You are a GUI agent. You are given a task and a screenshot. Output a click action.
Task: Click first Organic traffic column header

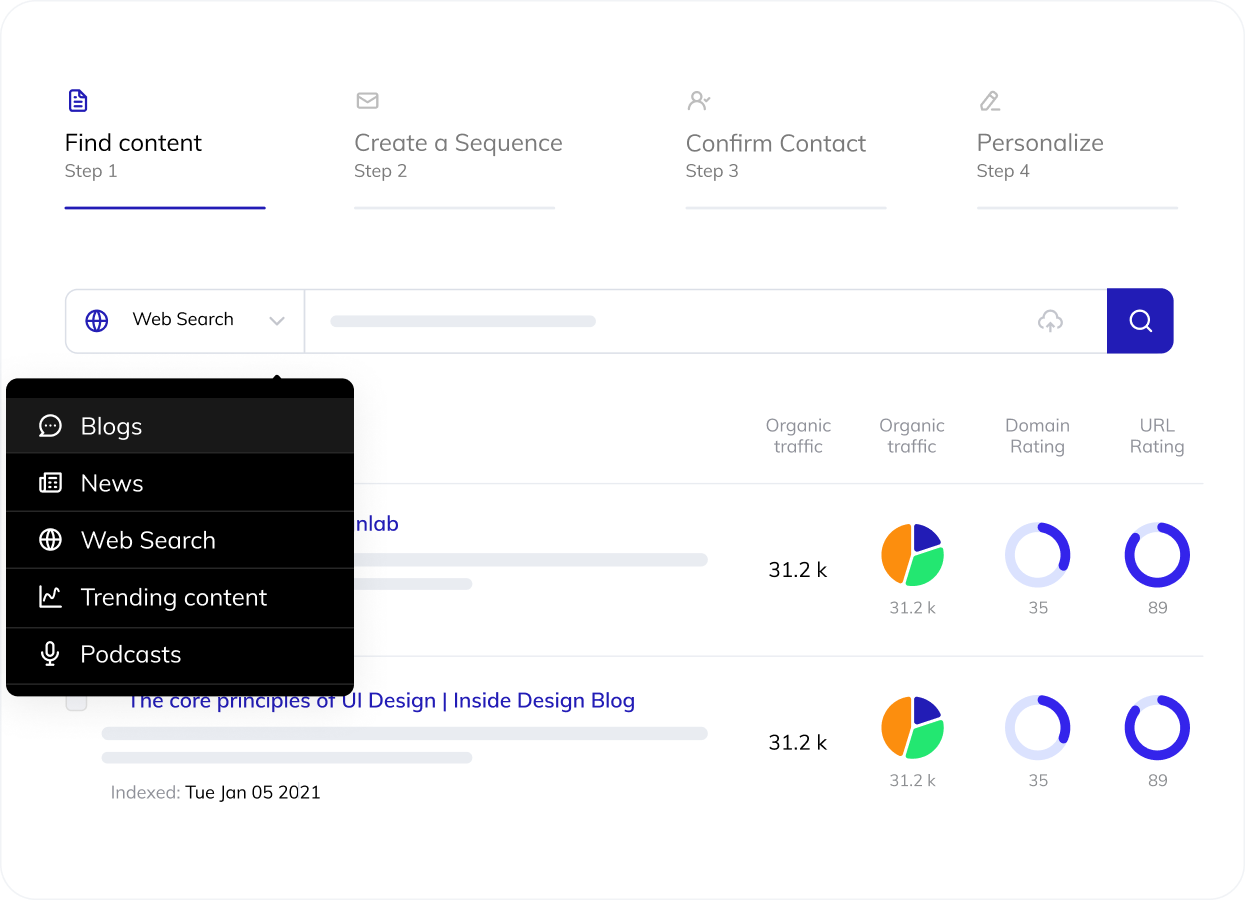click(x=798, y=436)
